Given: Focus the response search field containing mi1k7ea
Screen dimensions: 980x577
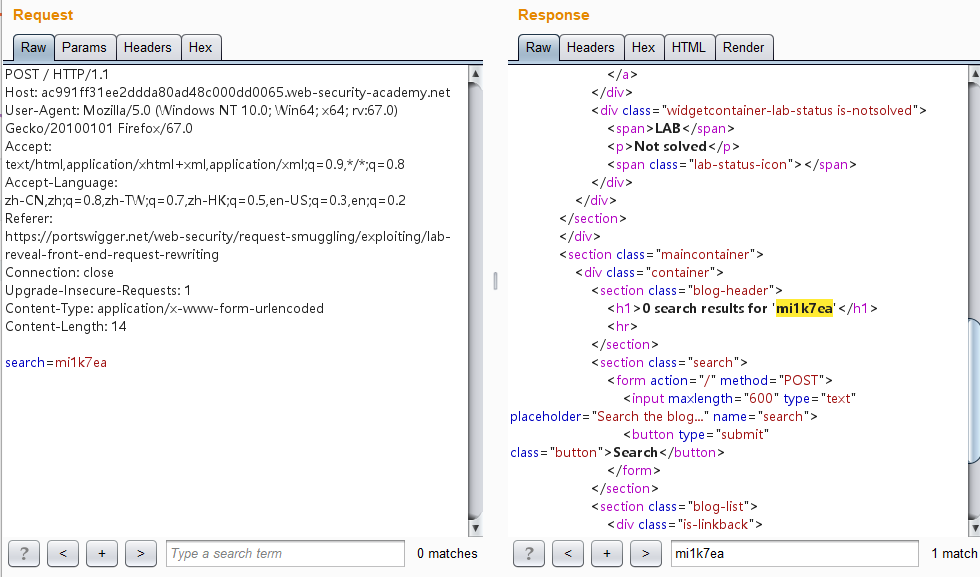Looking at the screenshot, I should (x=792, y=553).
